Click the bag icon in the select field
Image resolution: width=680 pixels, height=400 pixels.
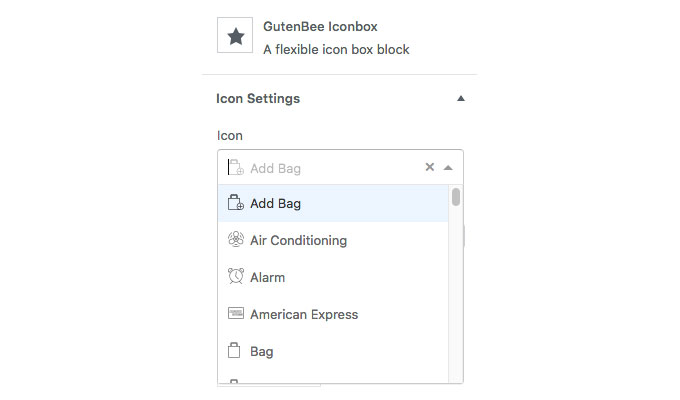click(x=236, y=167)
